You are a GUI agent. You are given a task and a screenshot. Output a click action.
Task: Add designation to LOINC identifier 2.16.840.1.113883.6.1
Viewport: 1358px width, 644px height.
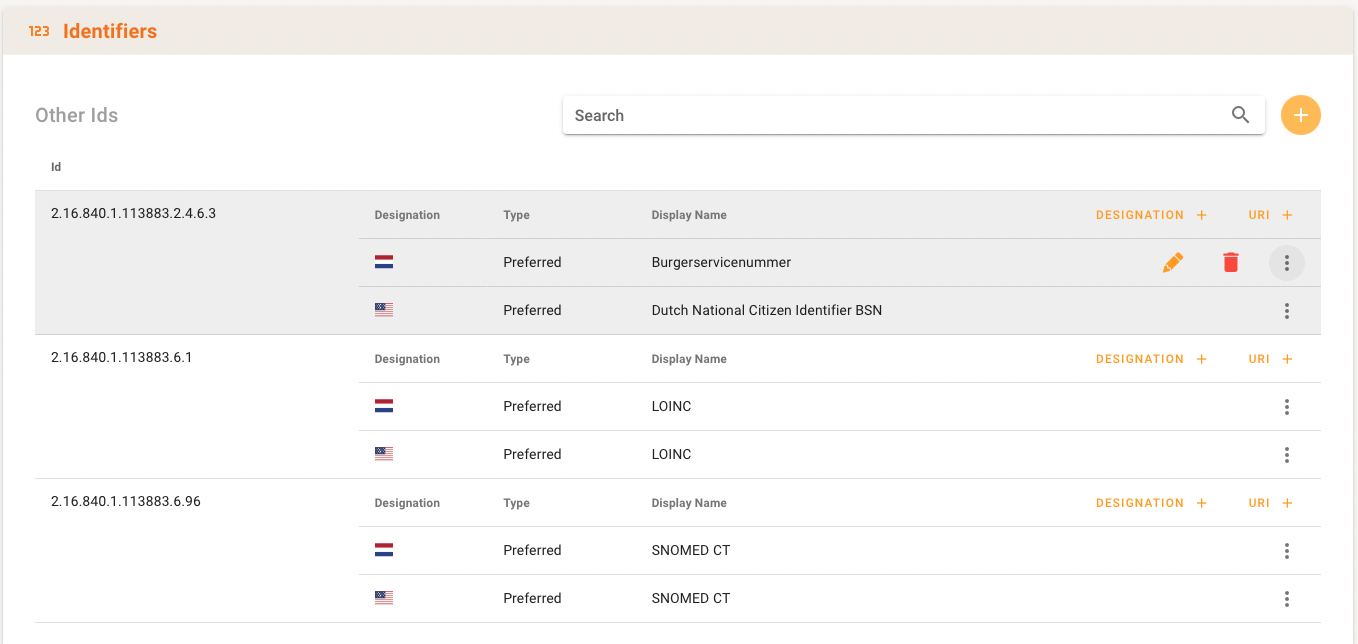(1151, 359)
